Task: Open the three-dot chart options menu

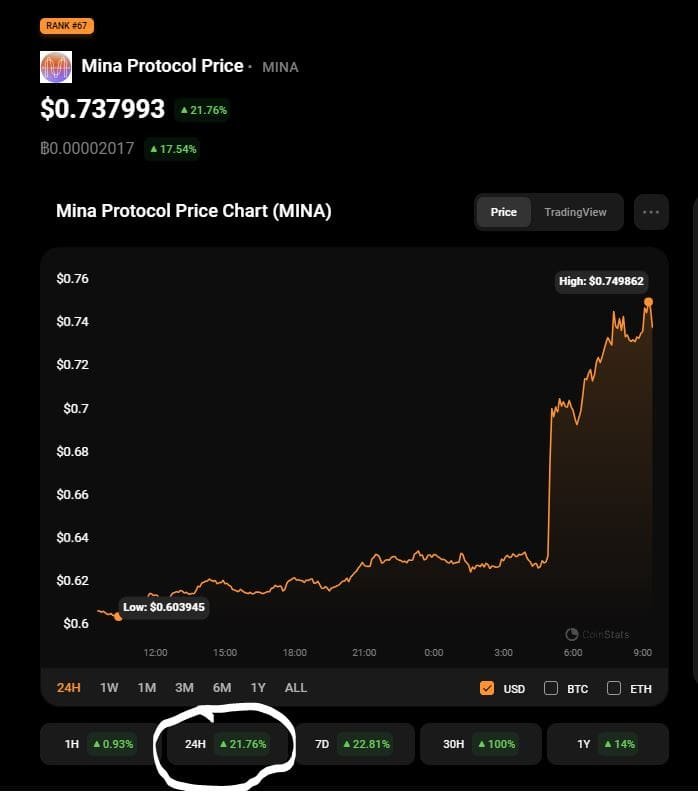Action: (x=651, y=212)
